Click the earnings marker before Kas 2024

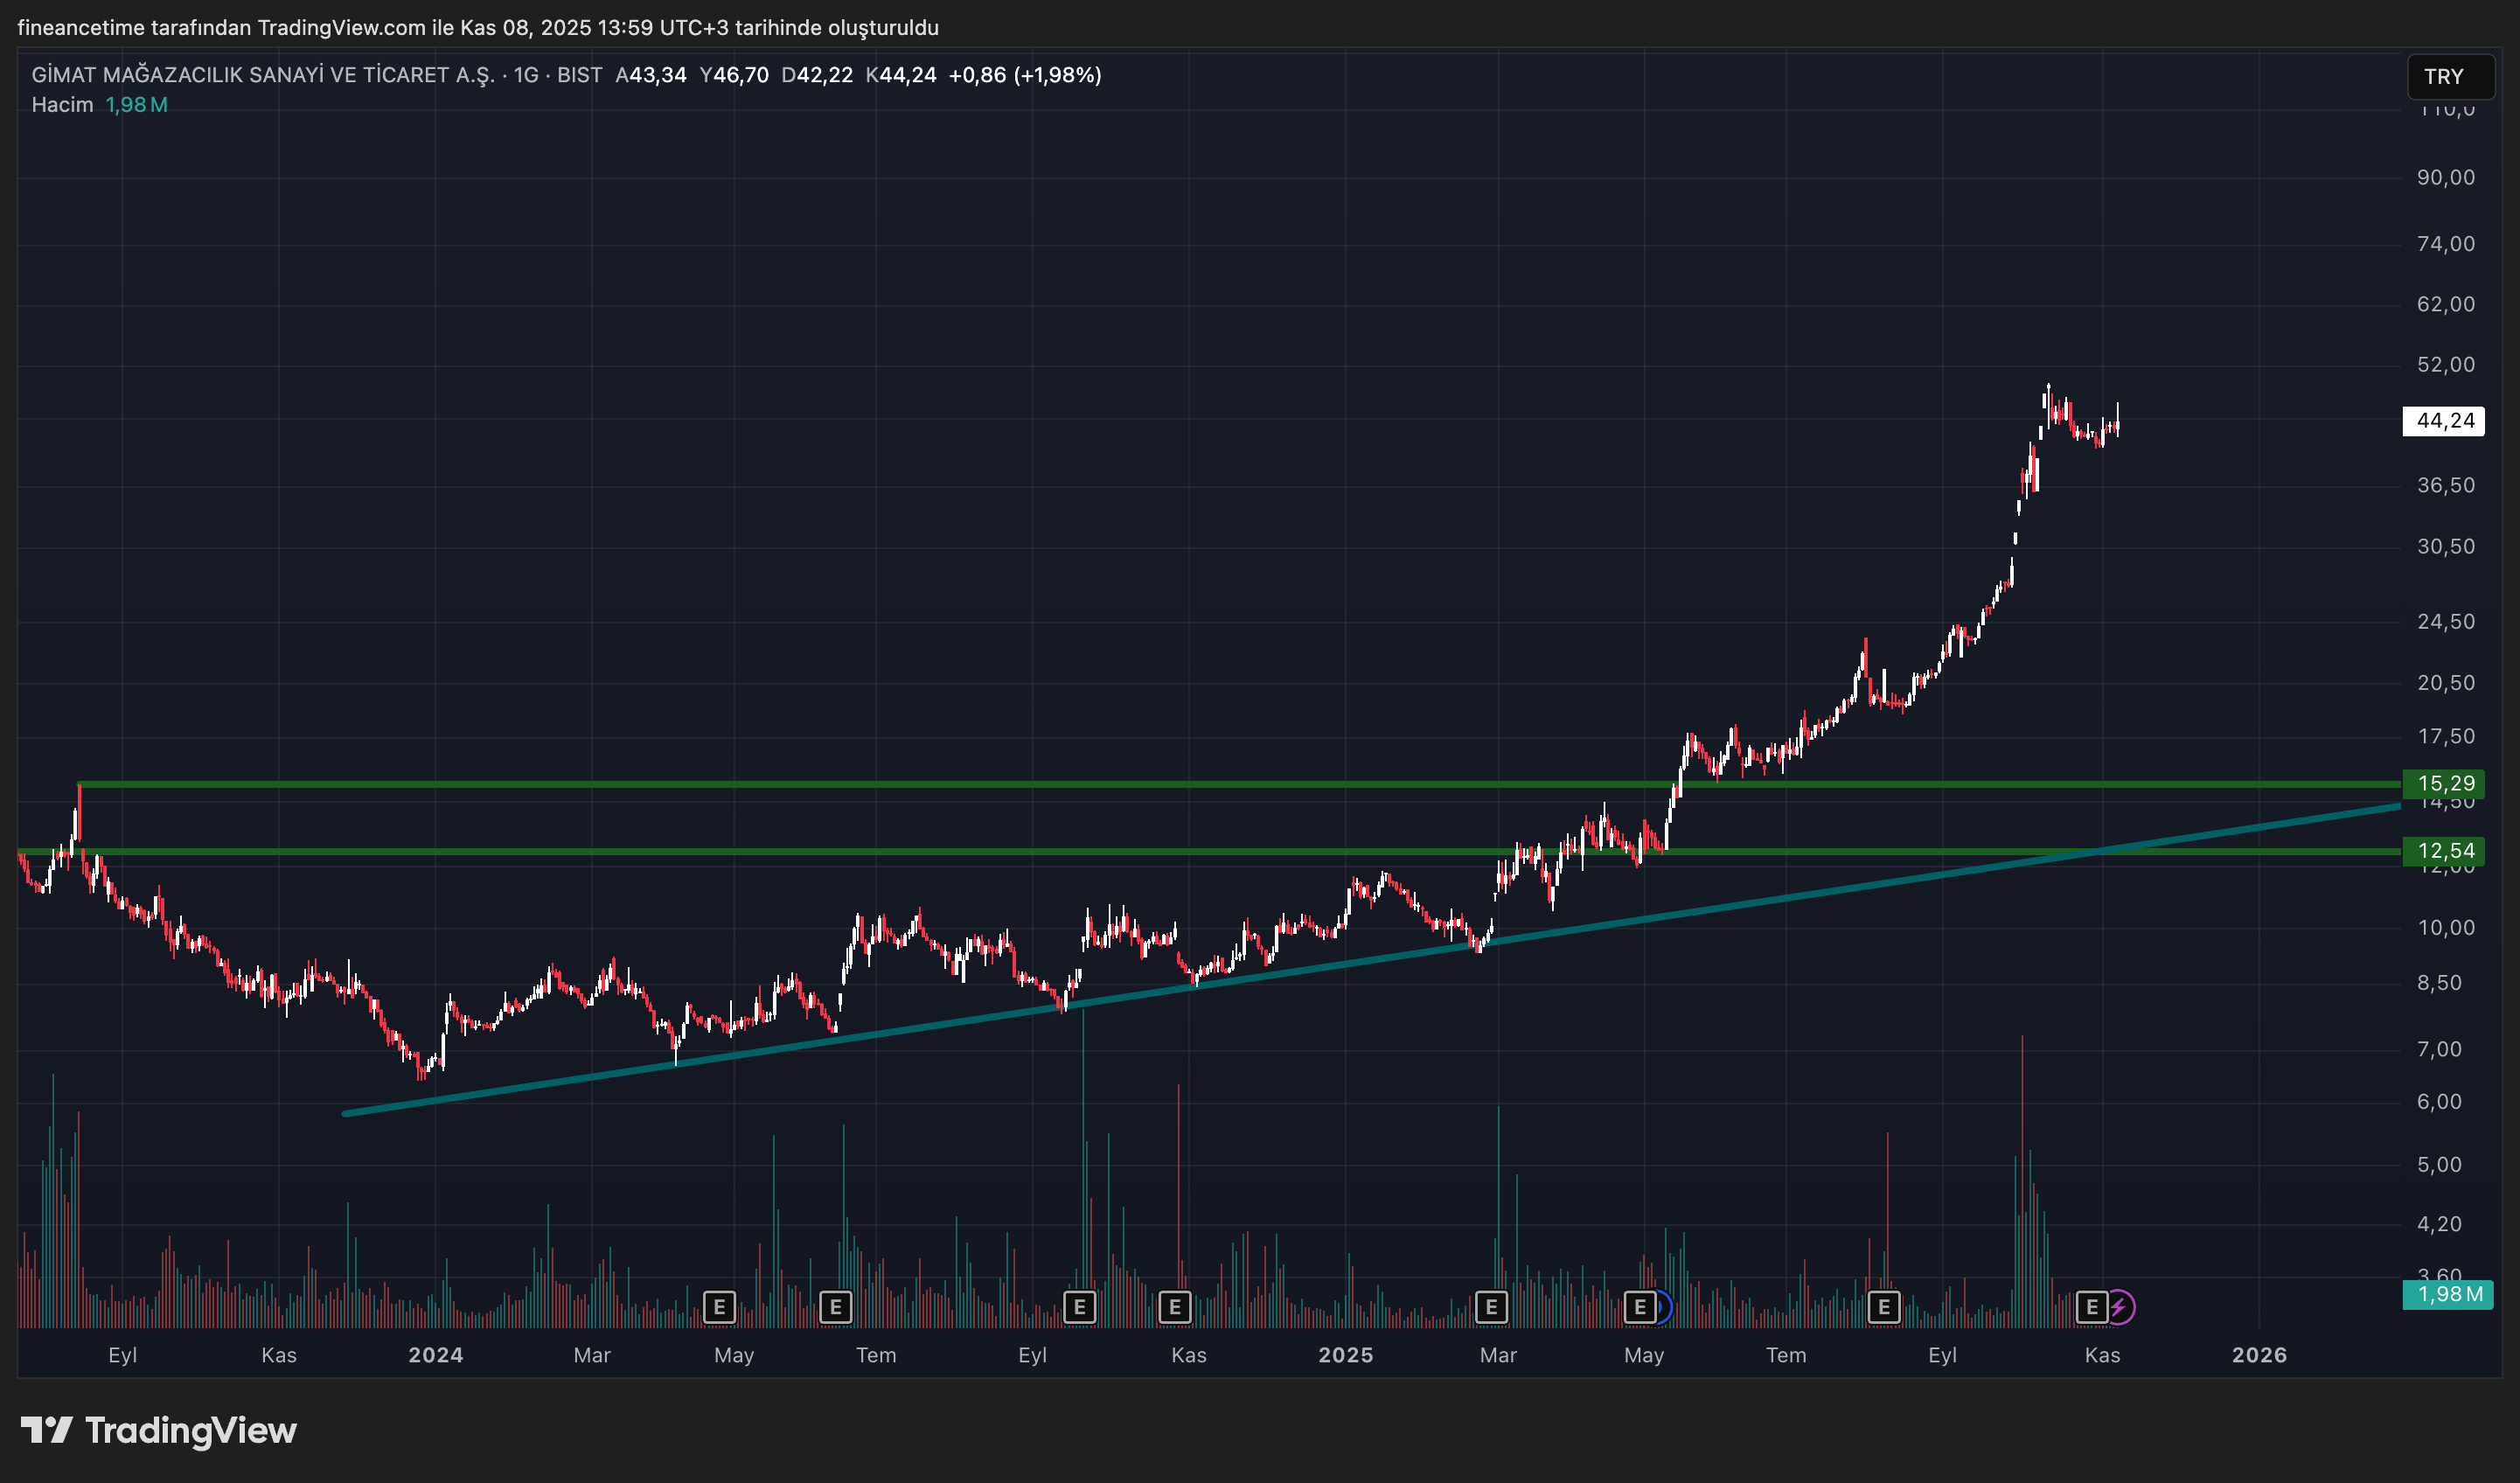pos(1175,1307)
